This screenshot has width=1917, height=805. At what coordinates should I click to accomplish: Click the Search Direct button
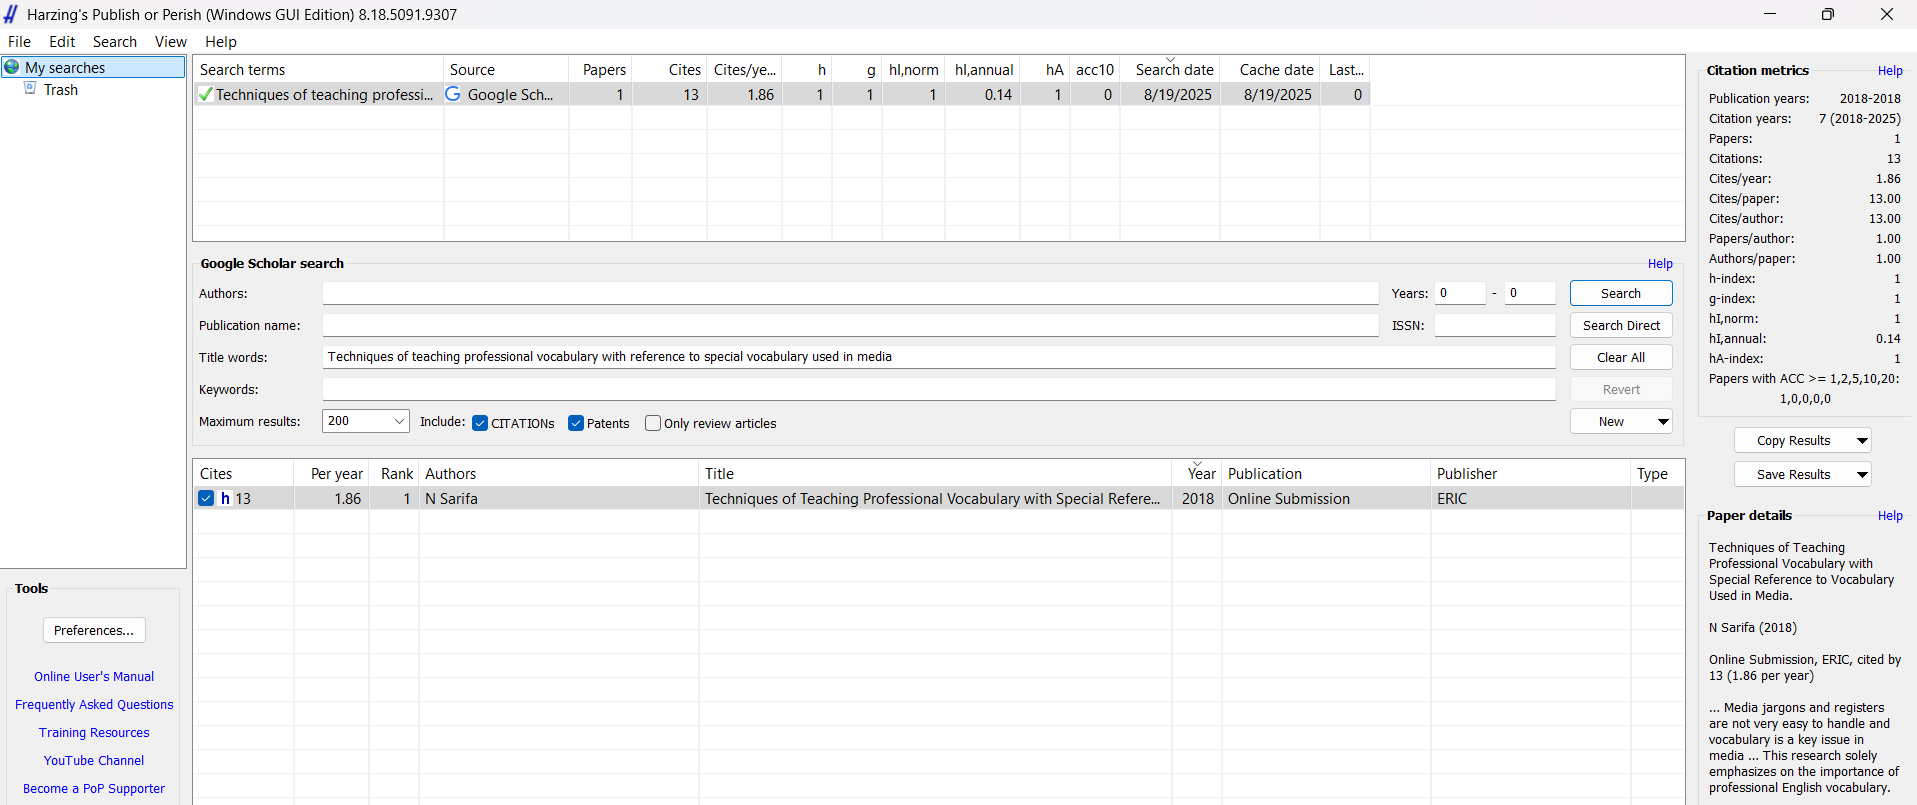[x=1621, y=325]
